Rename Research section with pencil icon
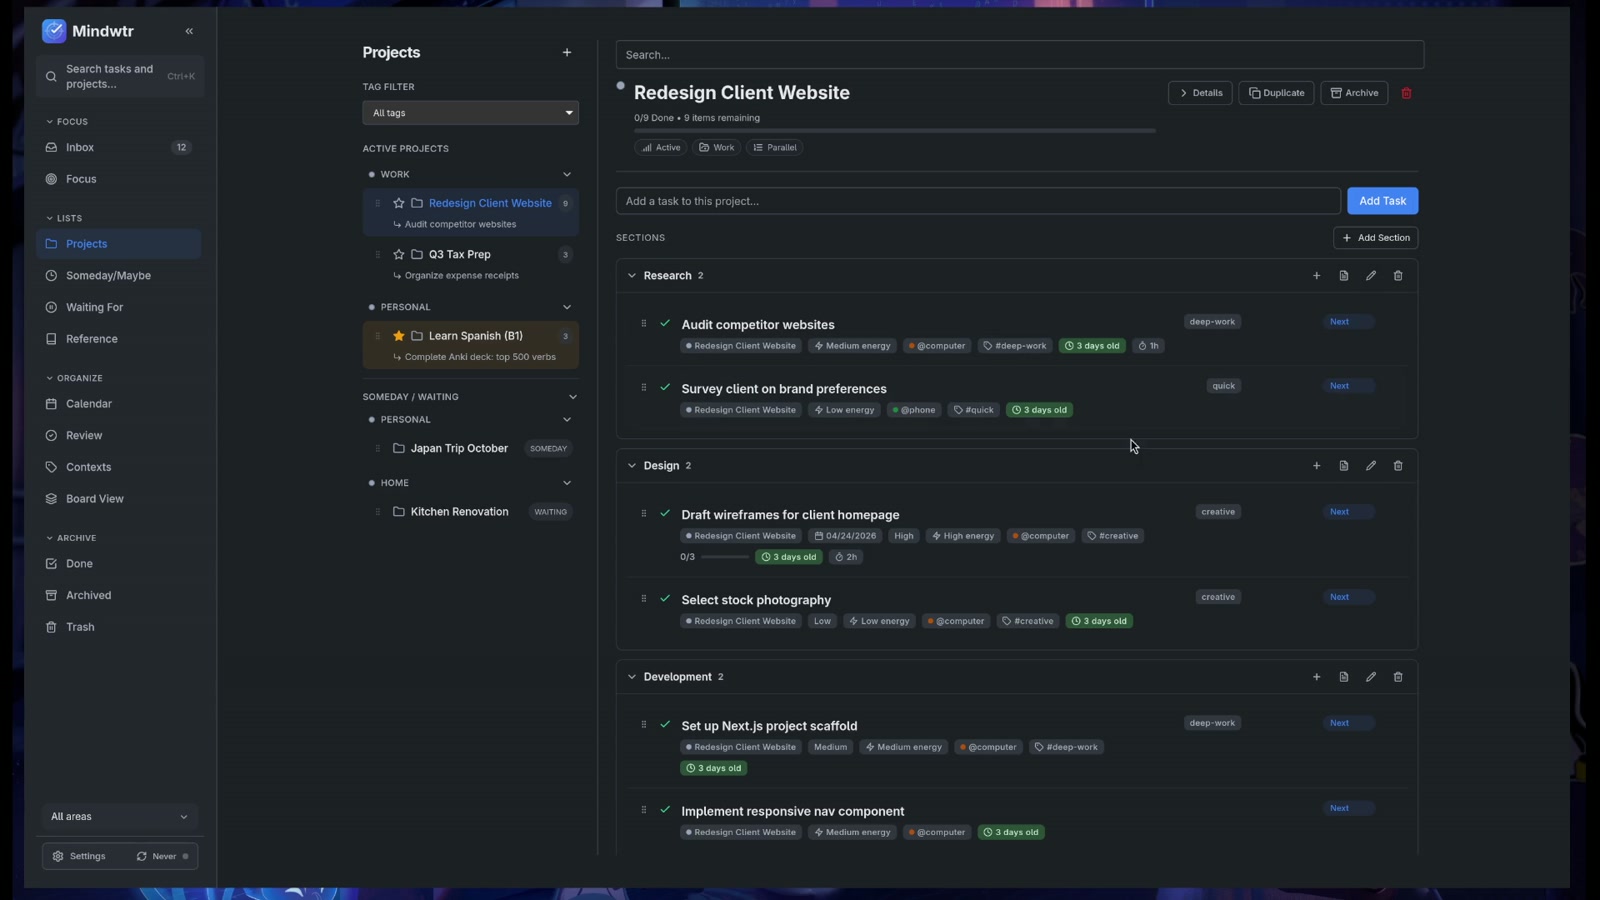Viewport: 1600px width, 900px height. point(1371,275)
